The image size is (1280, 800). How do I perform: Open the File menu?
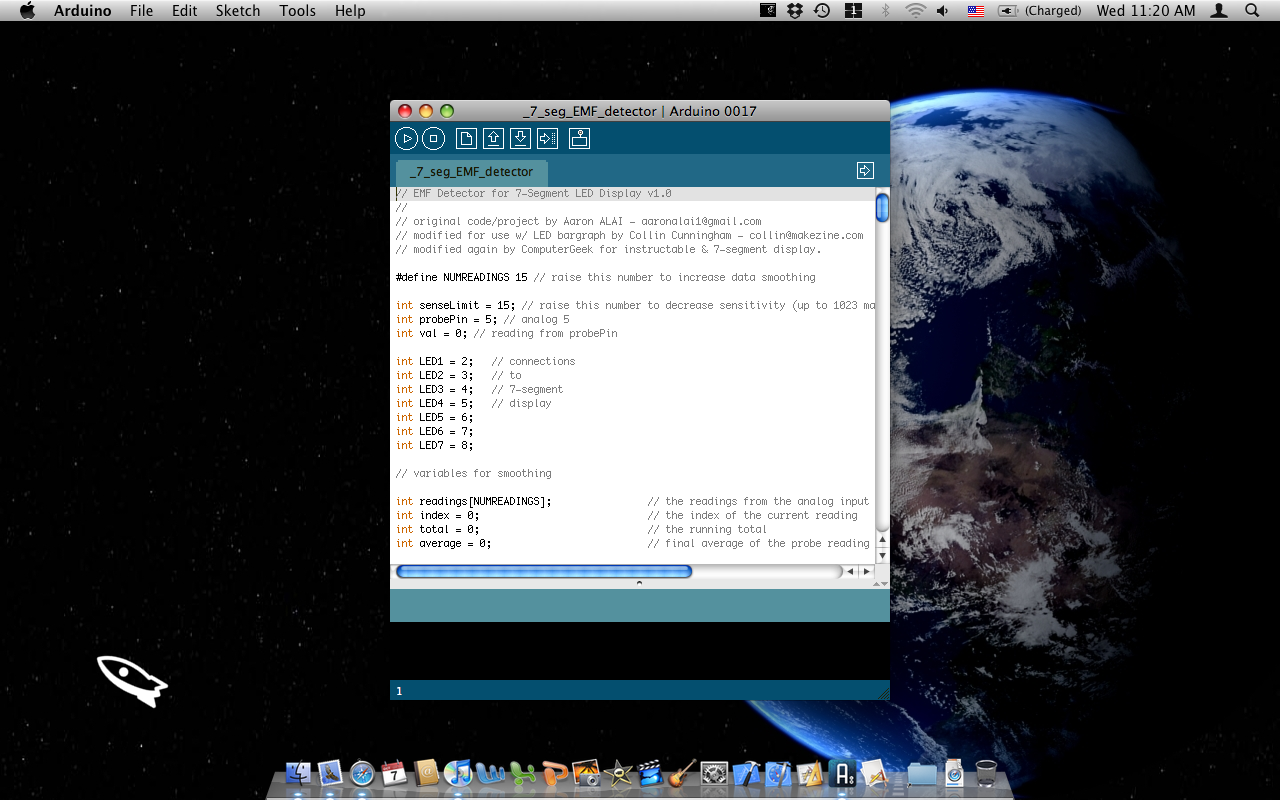[x=142, y=11]
